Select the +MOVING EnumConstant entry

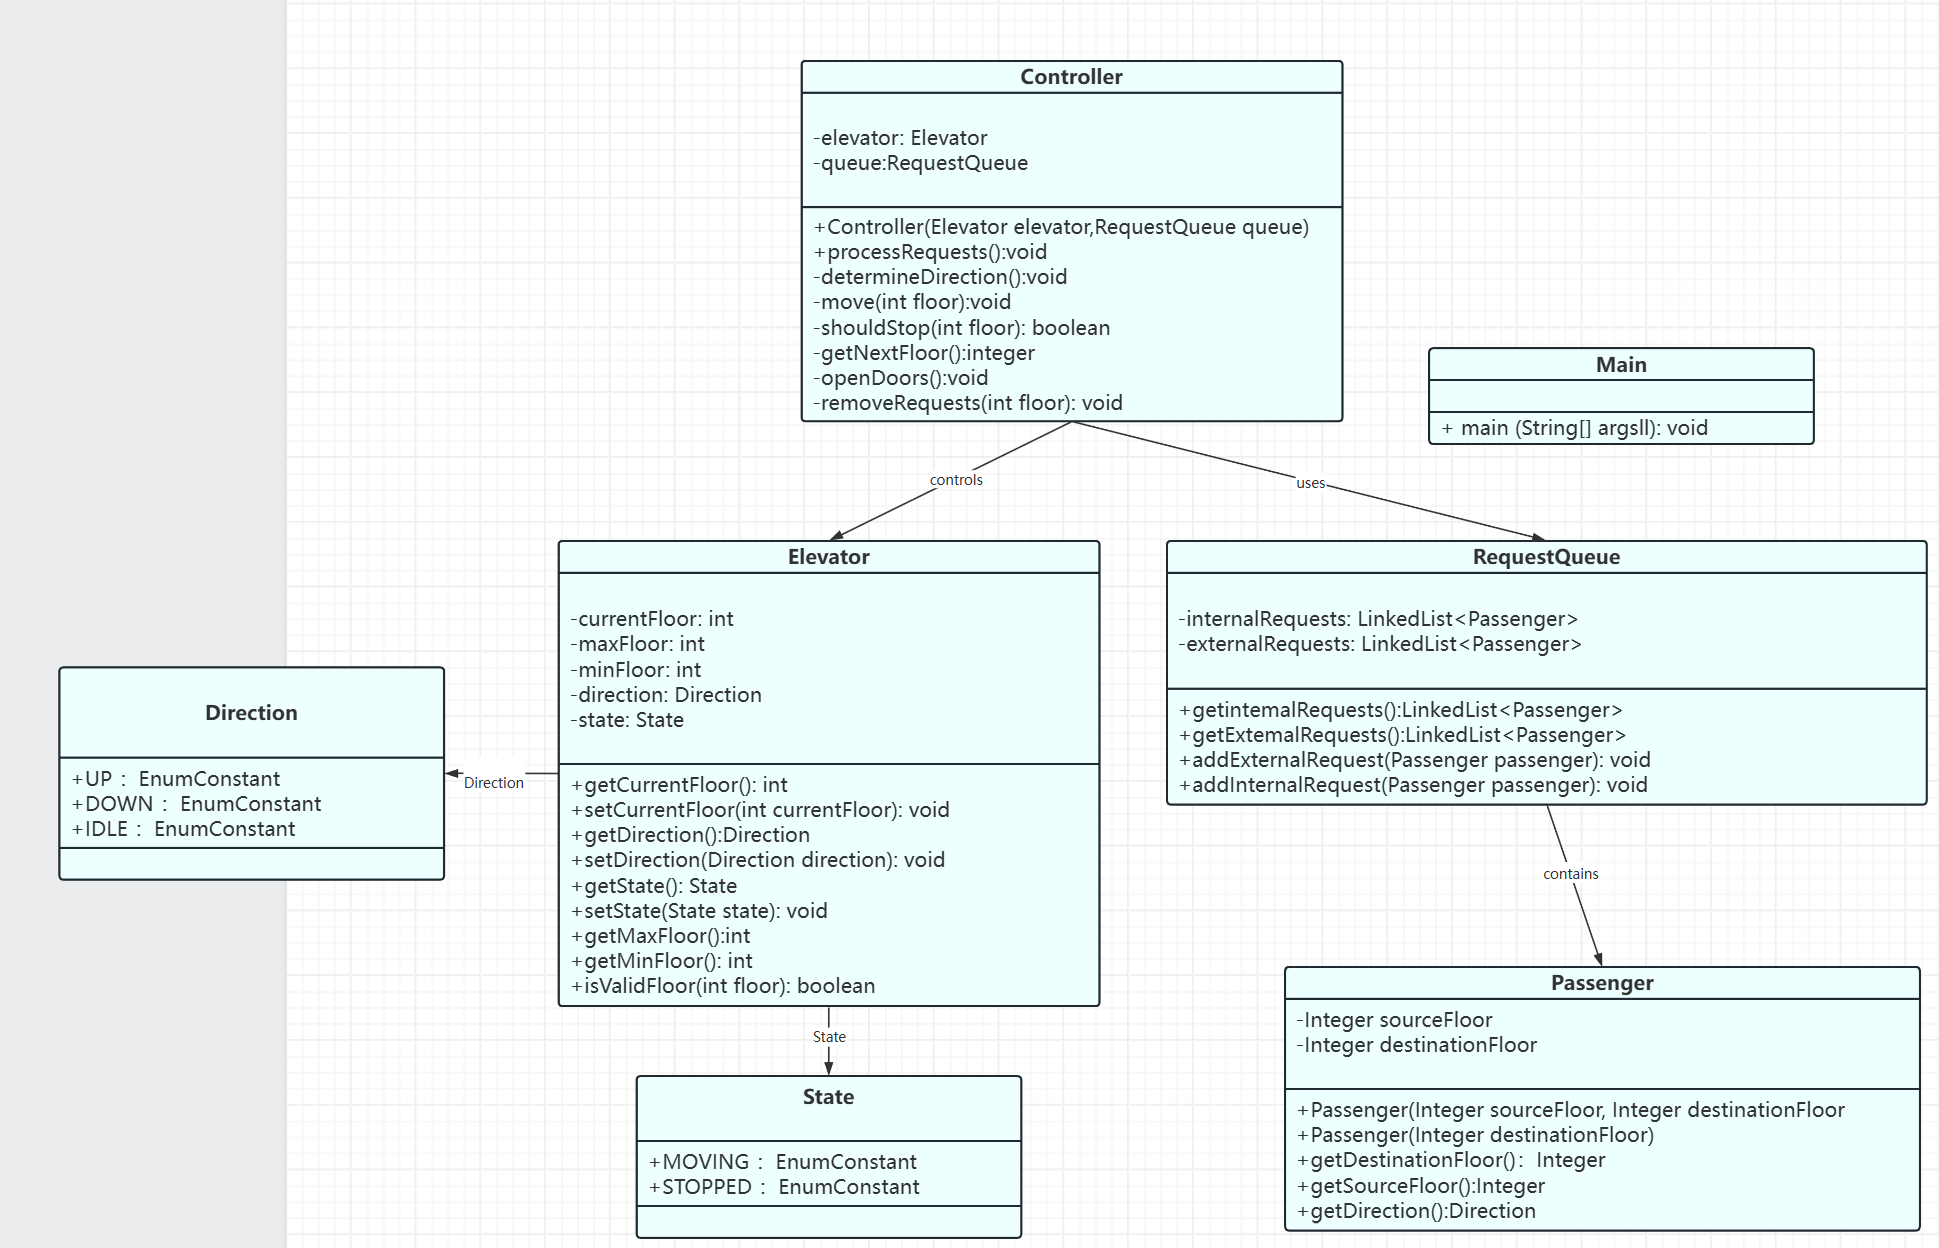pyautogui.click(x=783, y=1162)
